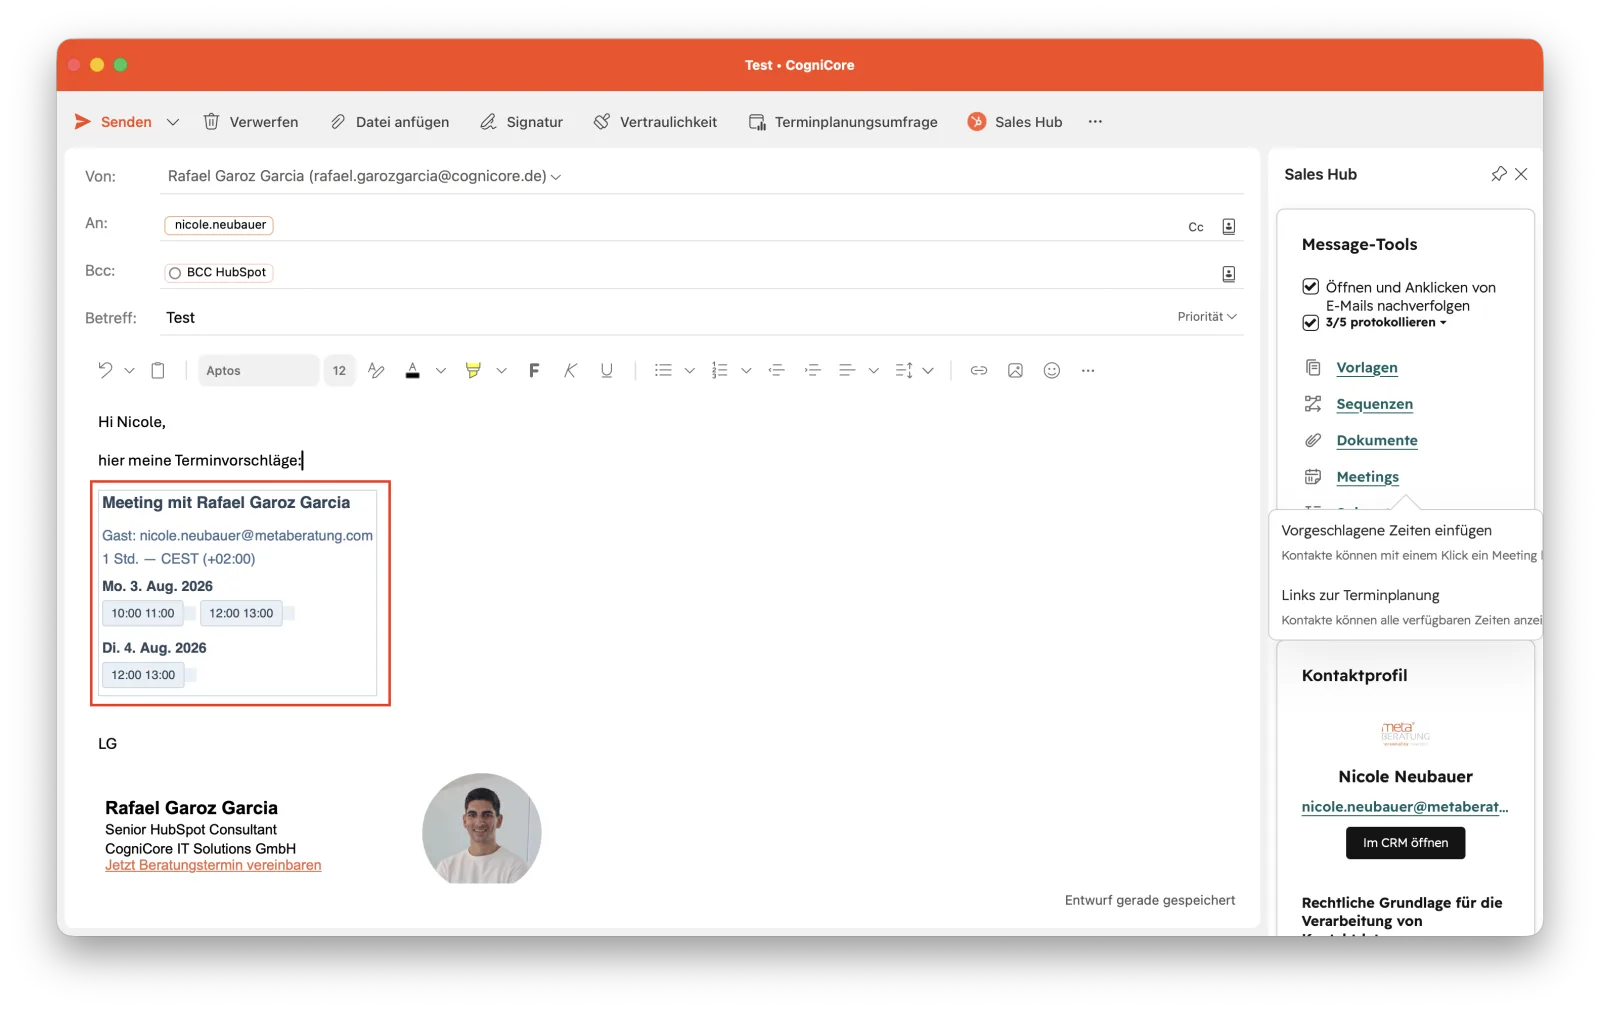Insert an emoji
This screenshot has height=1011, width=1600.
coord(1052,371)
